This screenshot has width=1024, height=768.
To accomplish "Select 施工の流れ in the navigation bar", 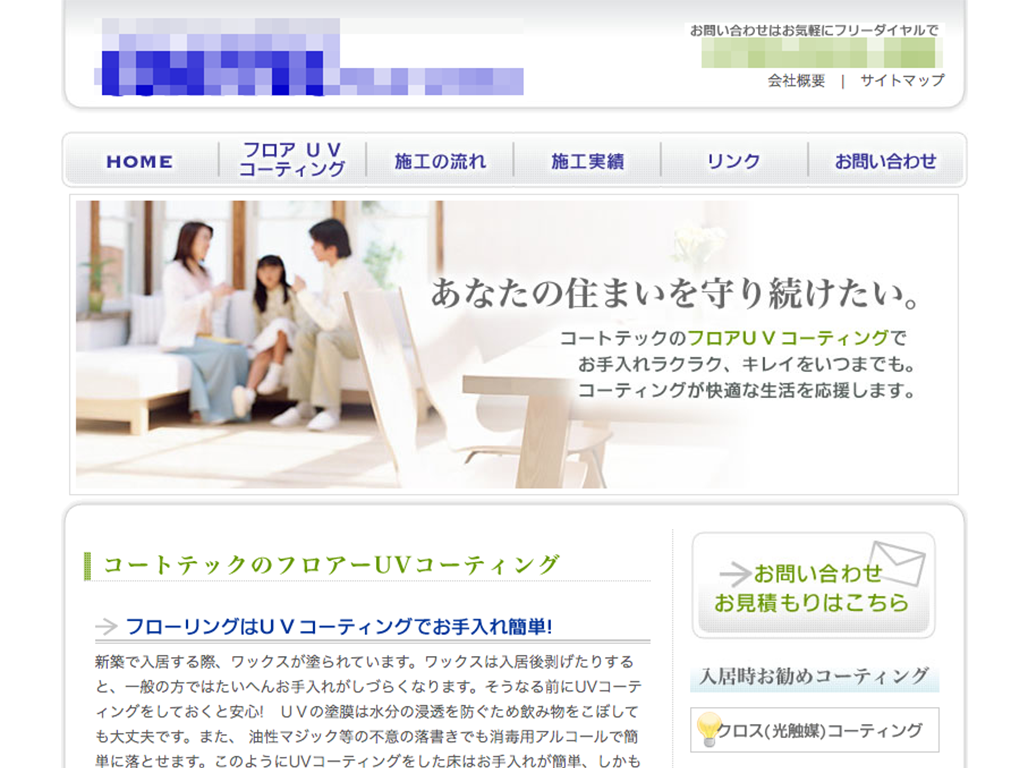I will 440,161.
